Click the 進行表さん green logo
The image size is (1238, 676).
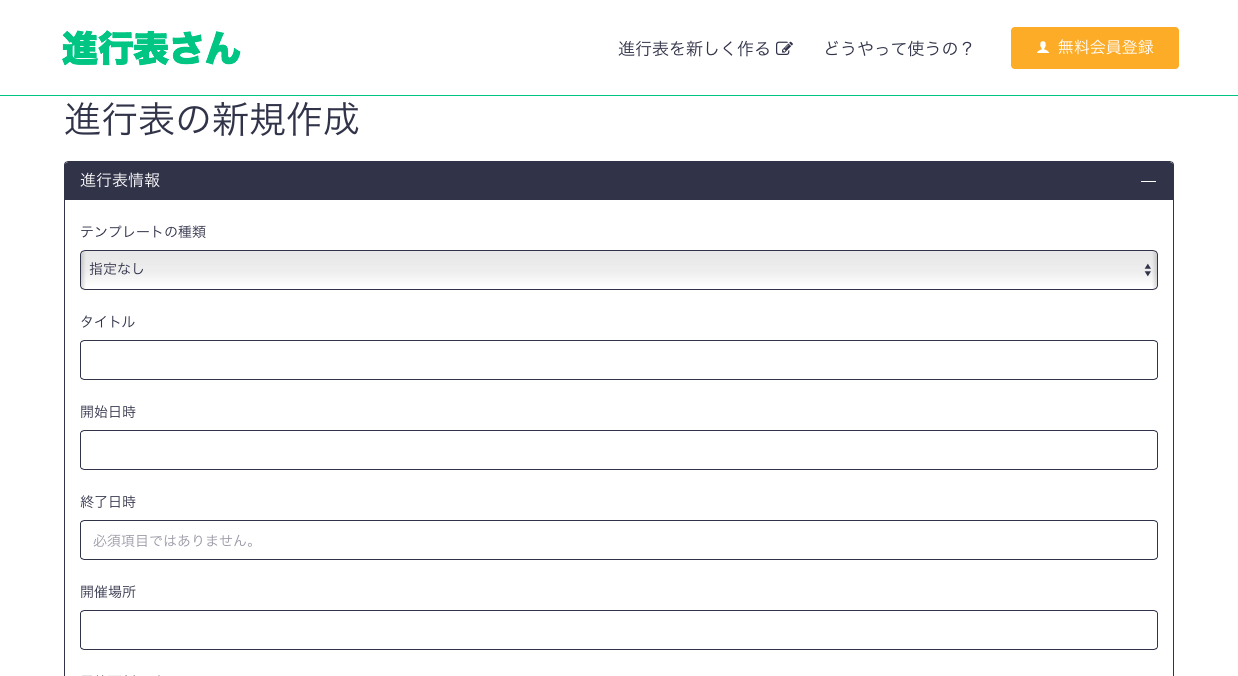pyautogui.click(x=151, y=48)
